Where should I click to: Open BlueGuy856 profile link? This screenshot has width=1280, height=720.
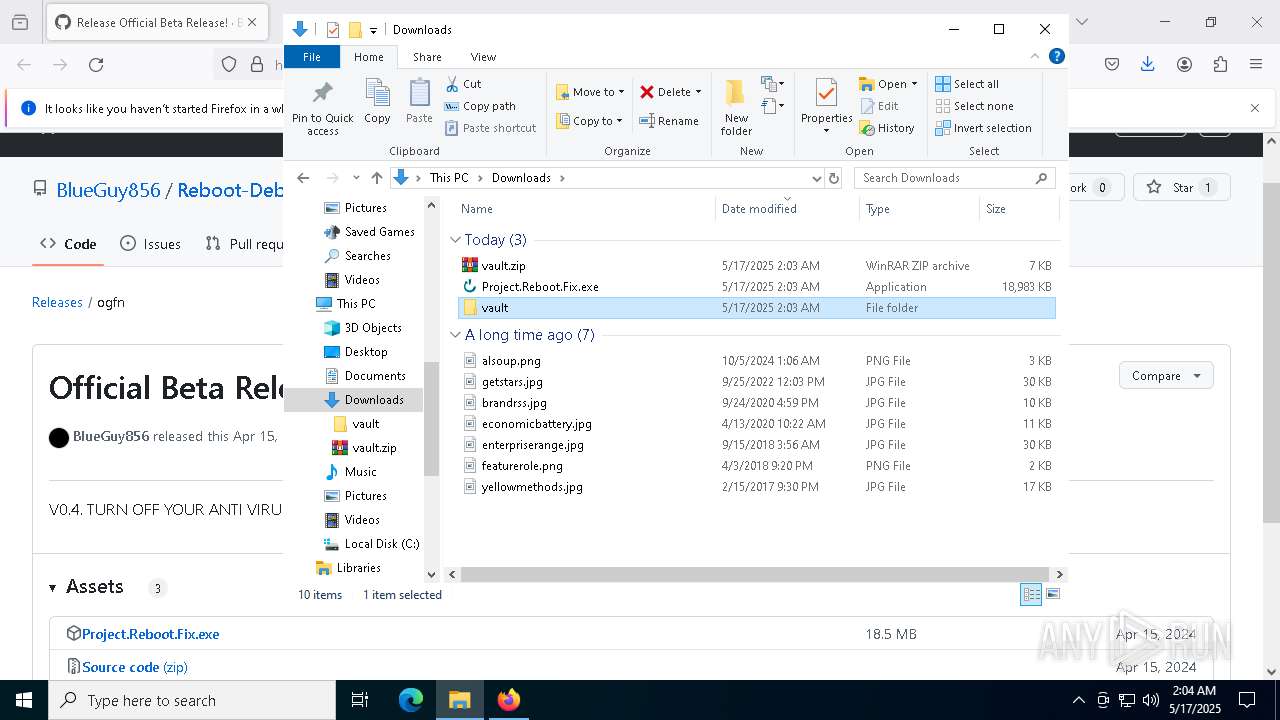pyautogui.click(x=108, y=190)
